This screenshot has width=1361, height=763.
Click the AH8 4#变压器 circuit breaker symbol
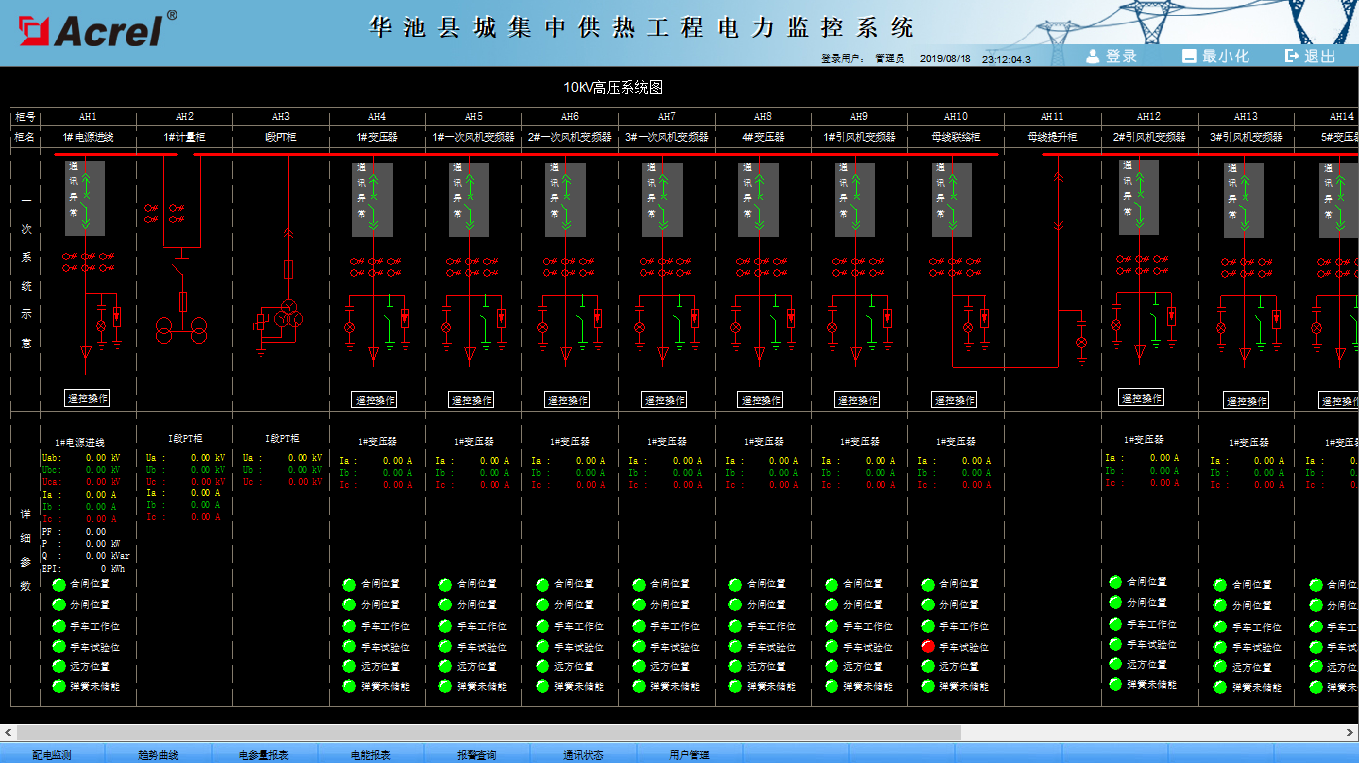pos(759,199)
